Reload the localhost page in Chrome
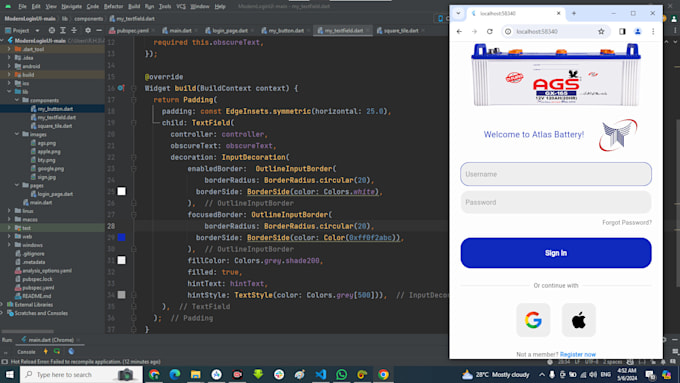The height and width of the screenshot is (383, 680). point(490,31)
